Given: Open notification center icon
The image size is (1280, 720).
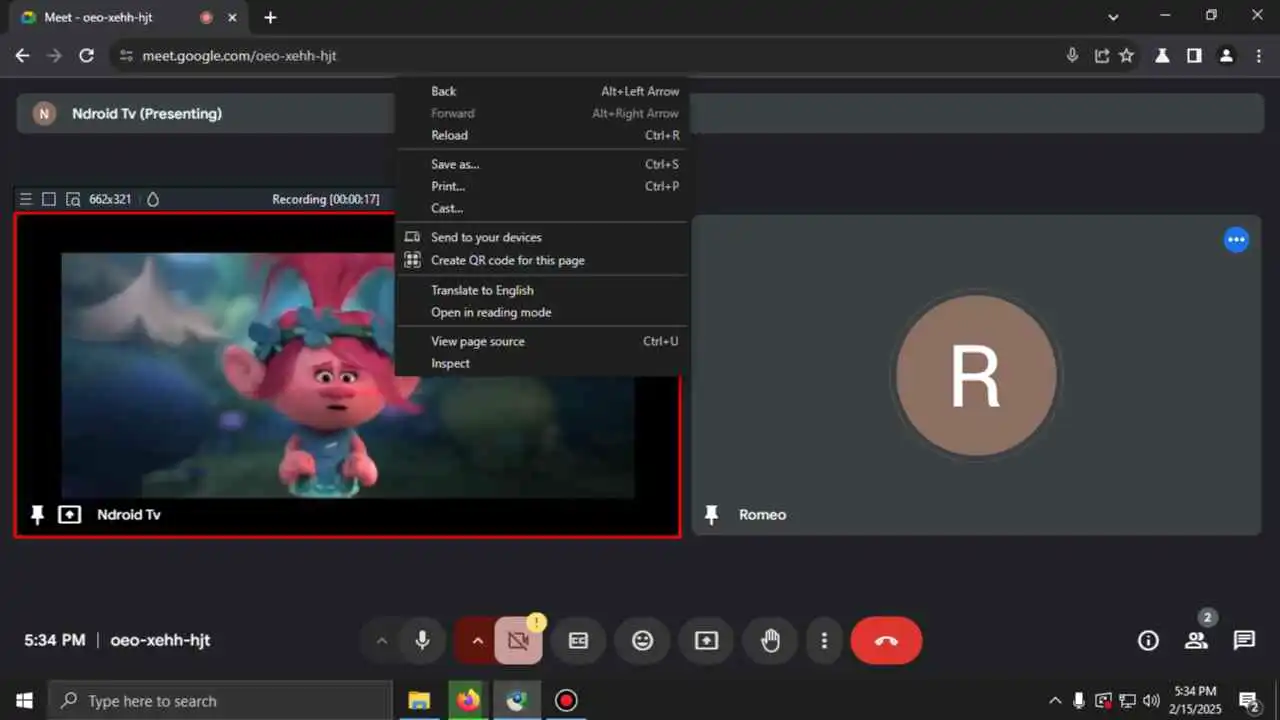Looking at the screenshot, I should [1249, 701].
